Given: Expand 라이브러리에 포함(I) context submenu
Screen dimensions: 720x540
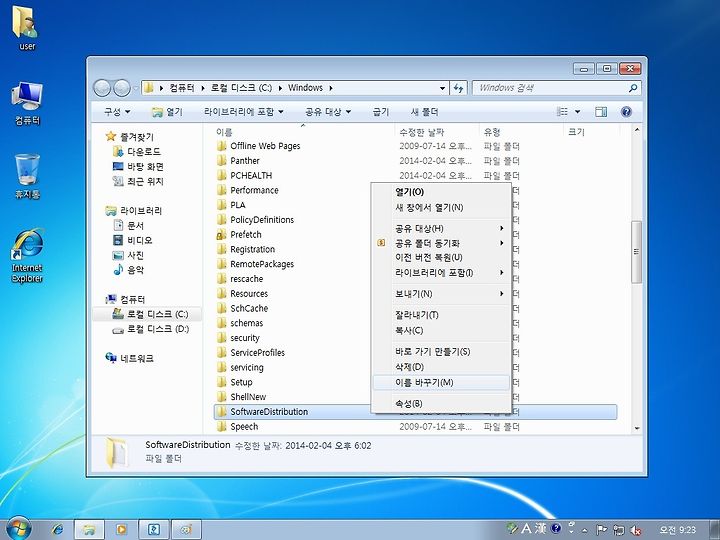Looking at the screenshot, I should coord(442,272).
